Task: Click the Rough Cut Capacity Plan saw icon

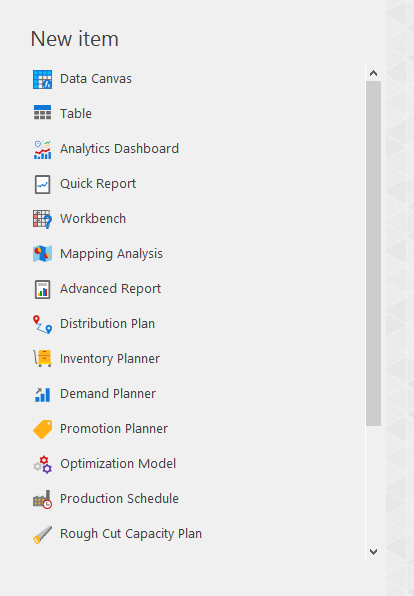Action: pos(42,534)
